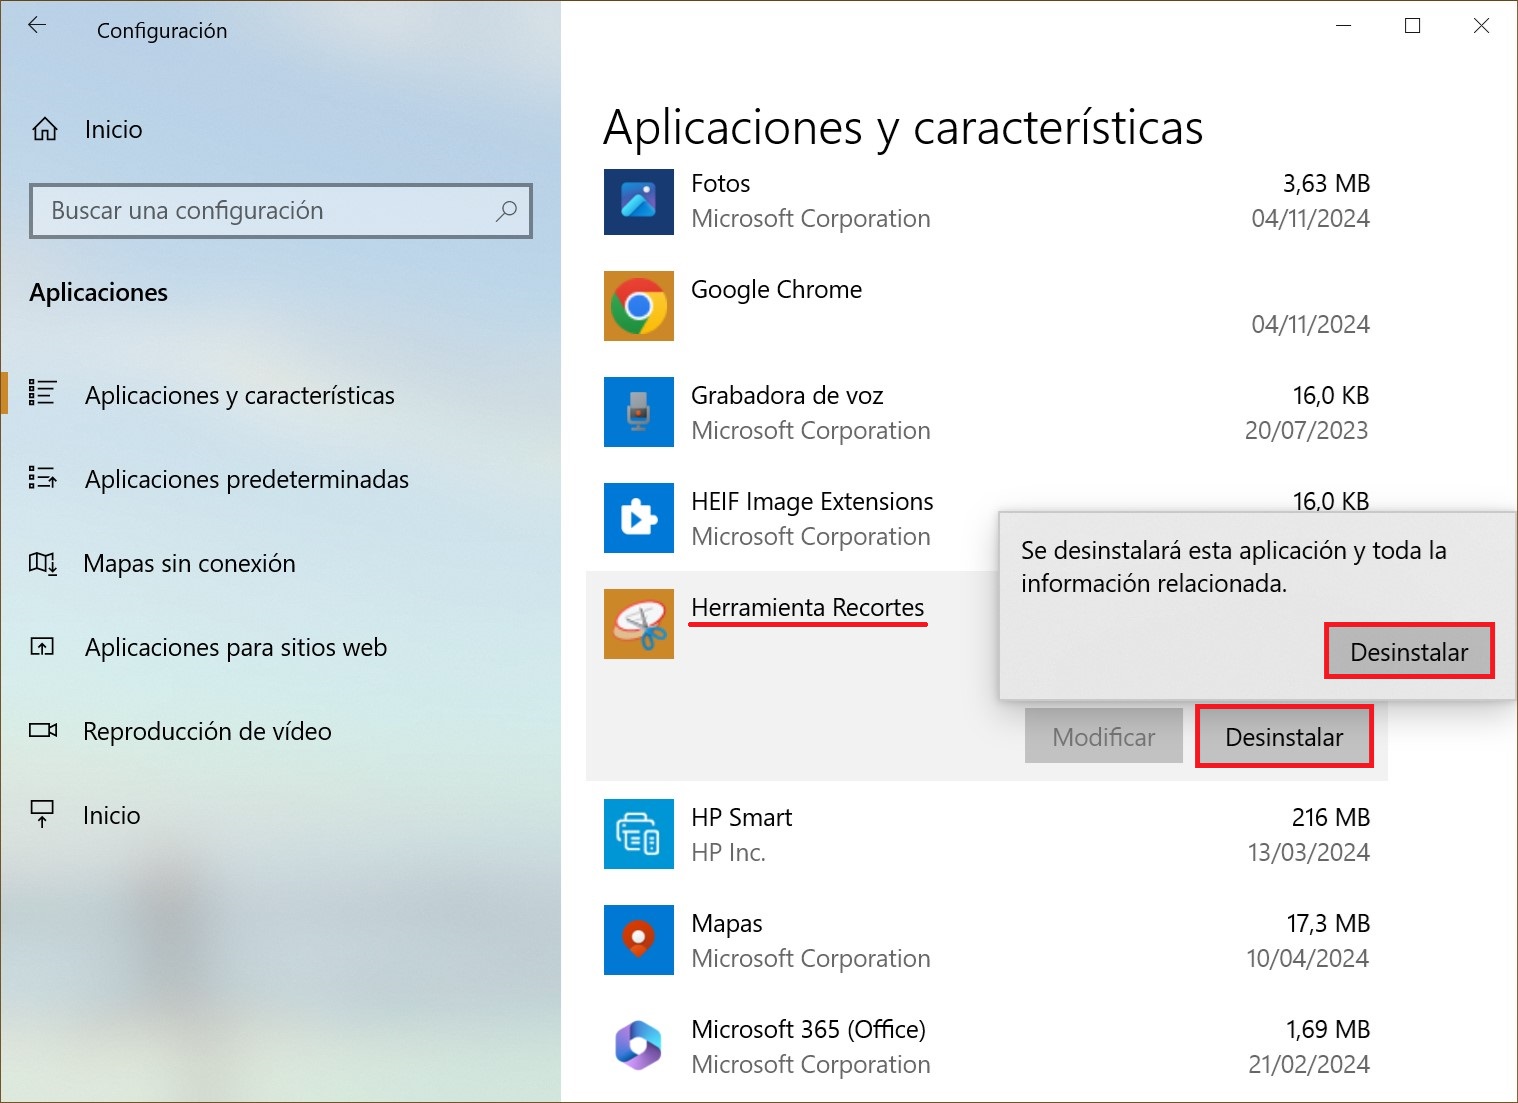
Task: Minimize the Configuración window
Action: pos(1344,26)
